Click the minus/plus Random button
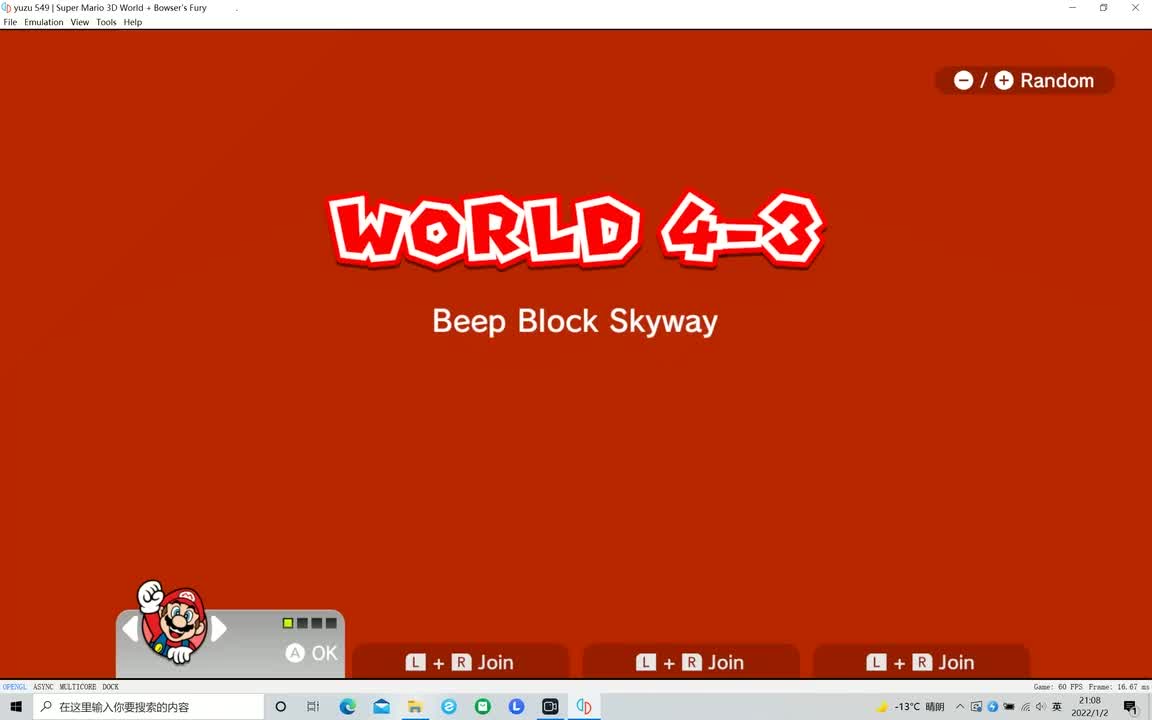 [1024, 80]
